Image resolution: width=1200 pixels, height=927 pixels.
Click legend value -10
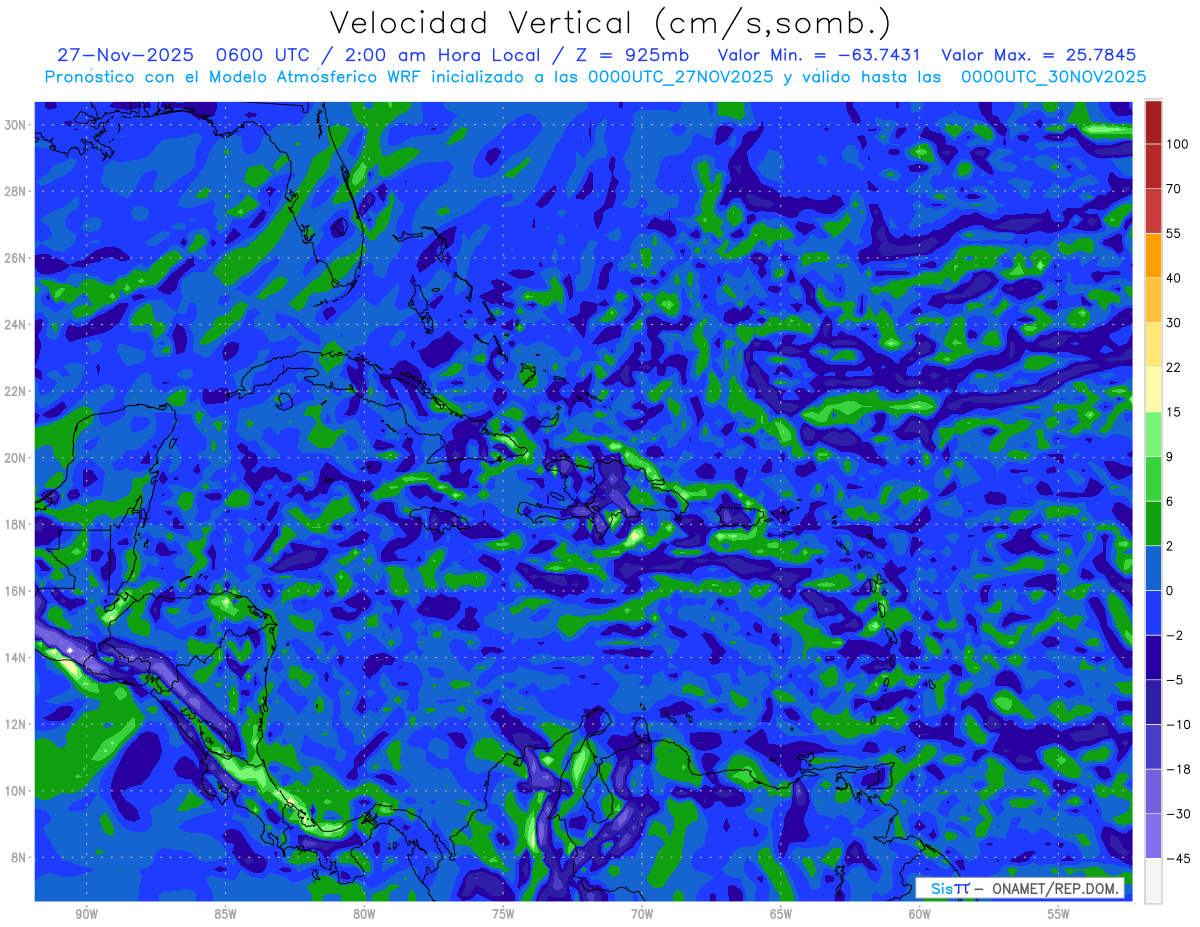[1178, 725]
